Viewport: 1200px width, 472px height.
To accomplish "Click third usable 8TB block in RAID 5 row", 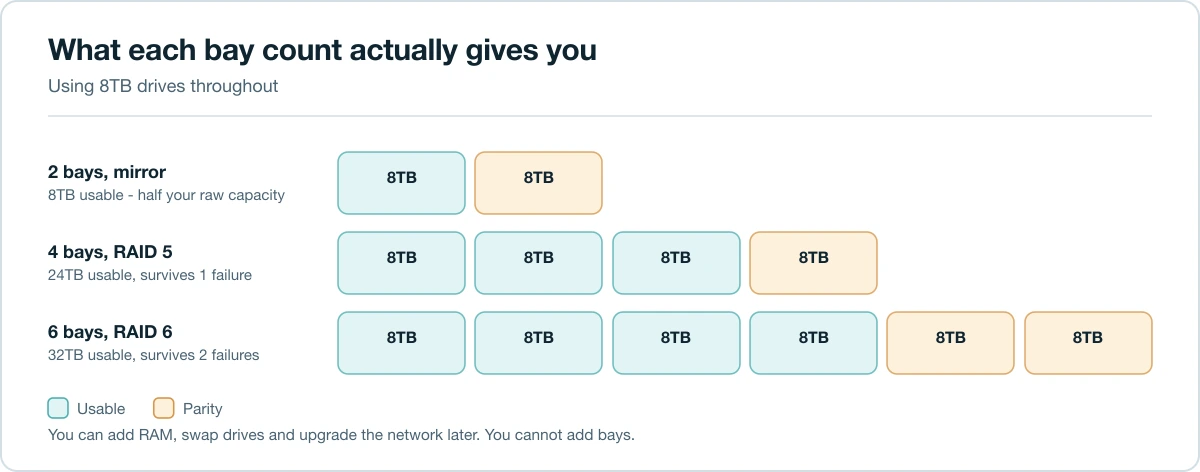I will 676,263.
